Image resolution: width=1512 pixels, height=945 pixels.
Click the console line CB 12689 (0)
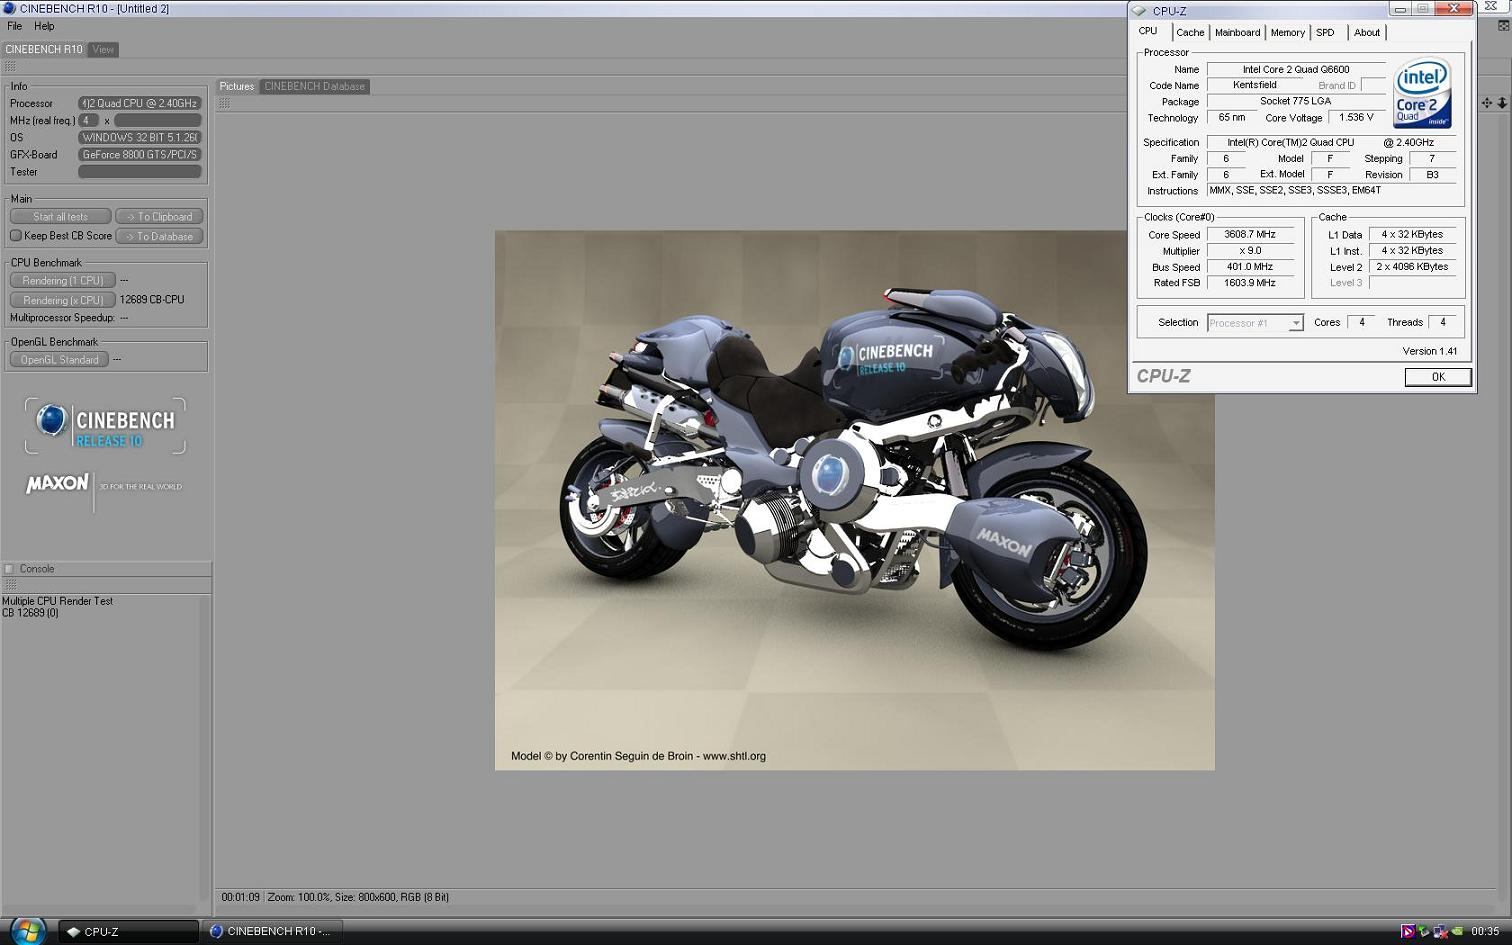(x=30, y=613)
